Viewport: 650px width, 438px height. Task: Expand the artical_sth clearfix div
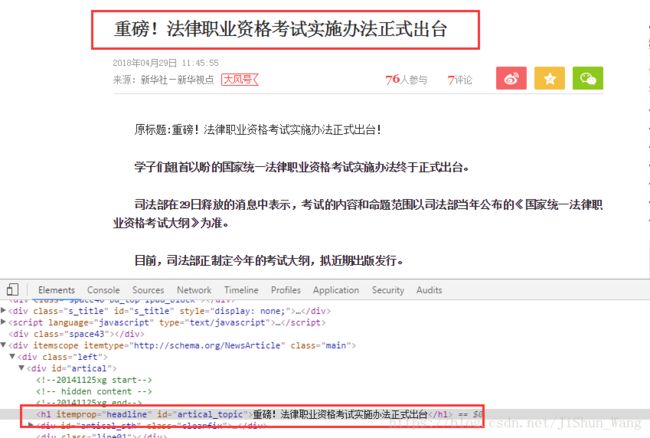30,425
